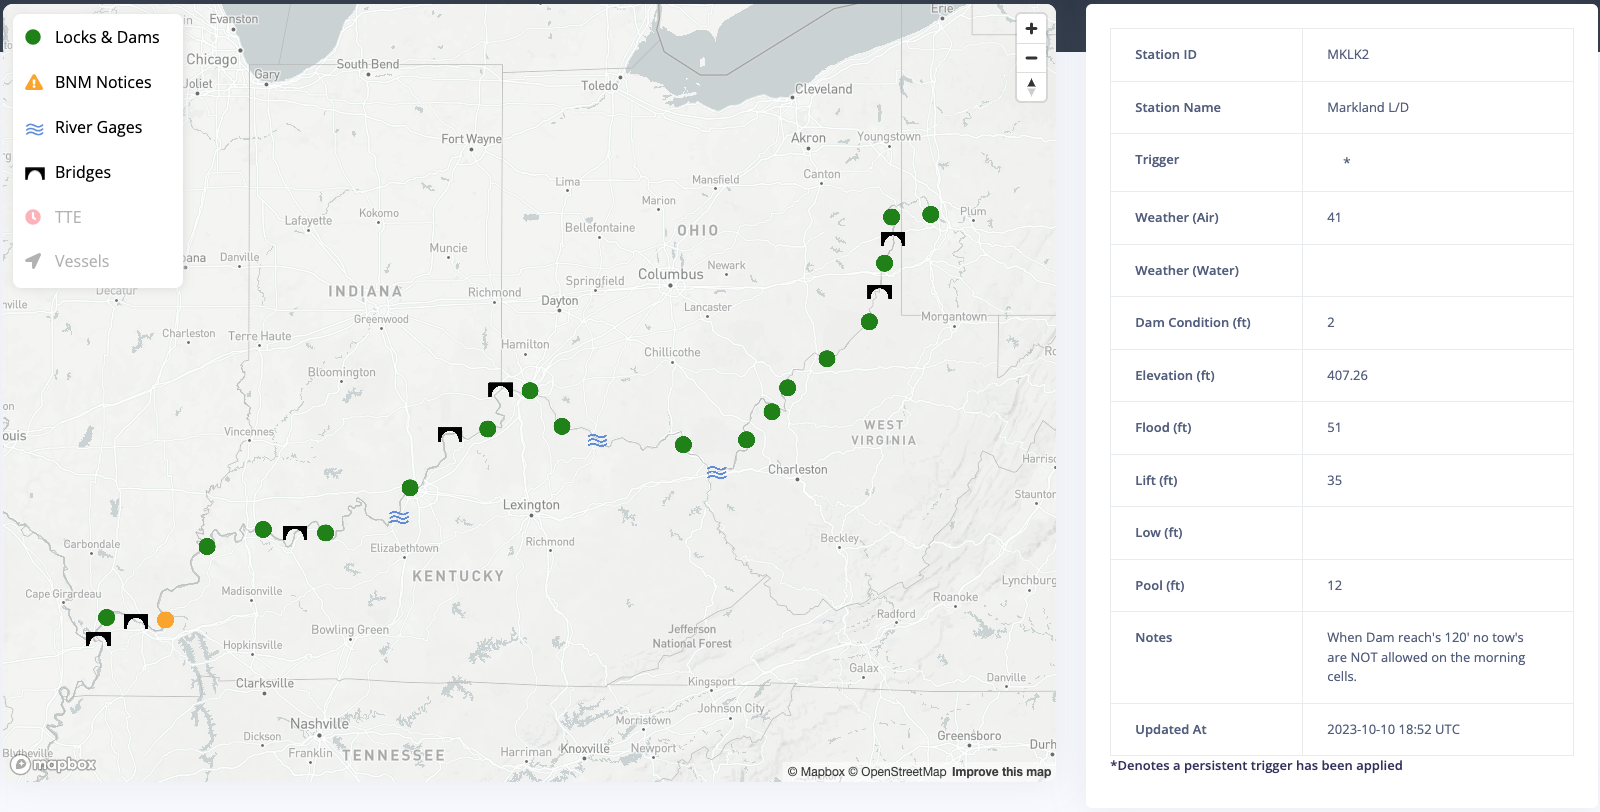This screenshot has height=812, width=1600.
Task: Select bridge marker between the two Morgantown-area dams
Action: coord(879,292)
